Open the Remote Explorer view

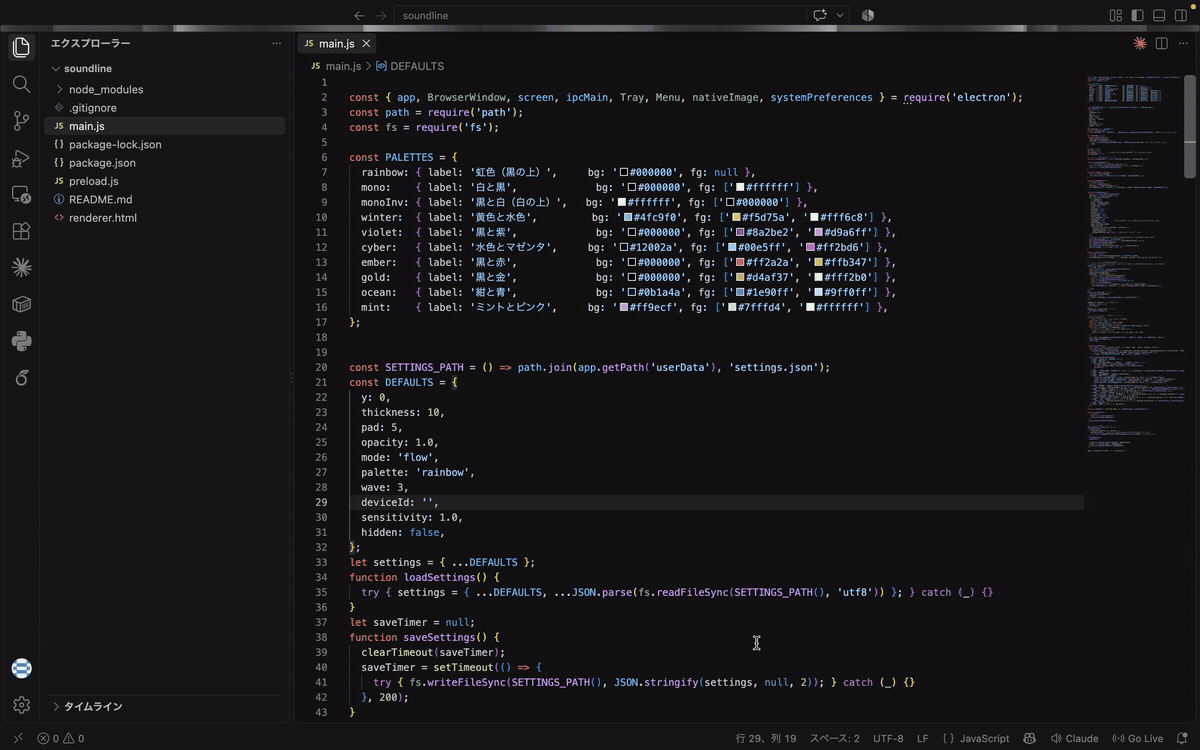coord(21,194)
